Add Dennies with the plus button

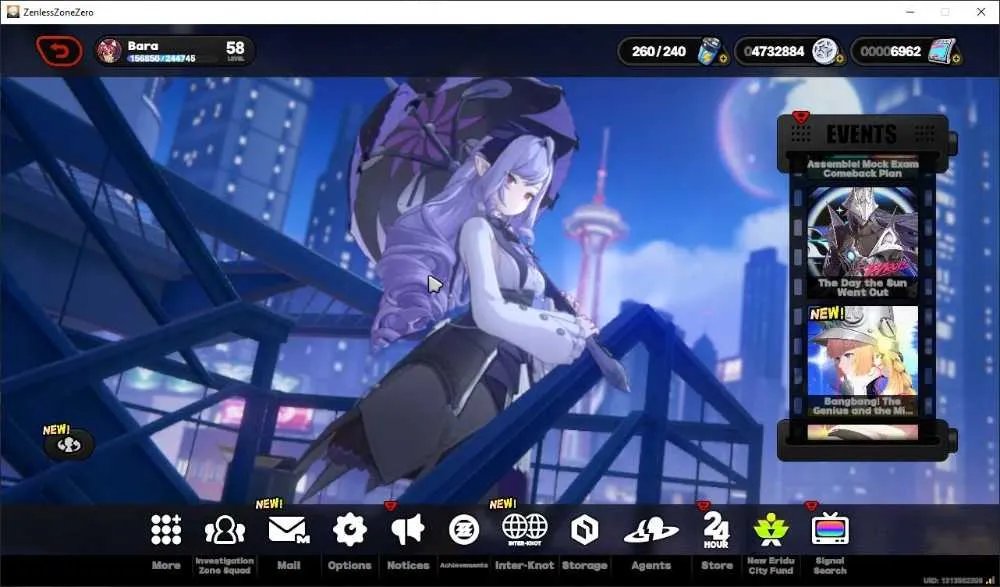[x=839, y=59]
